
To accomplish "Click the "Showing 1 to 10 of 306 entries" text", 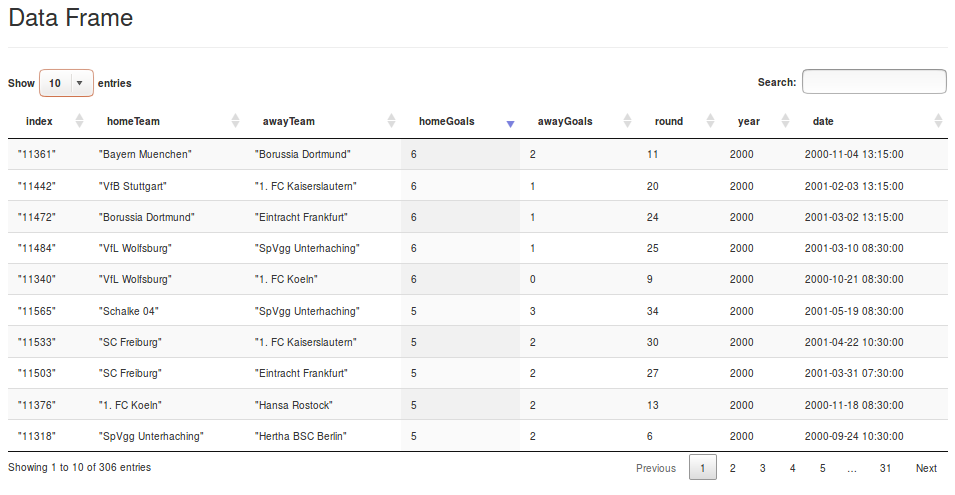I will (x=79, y=467).
